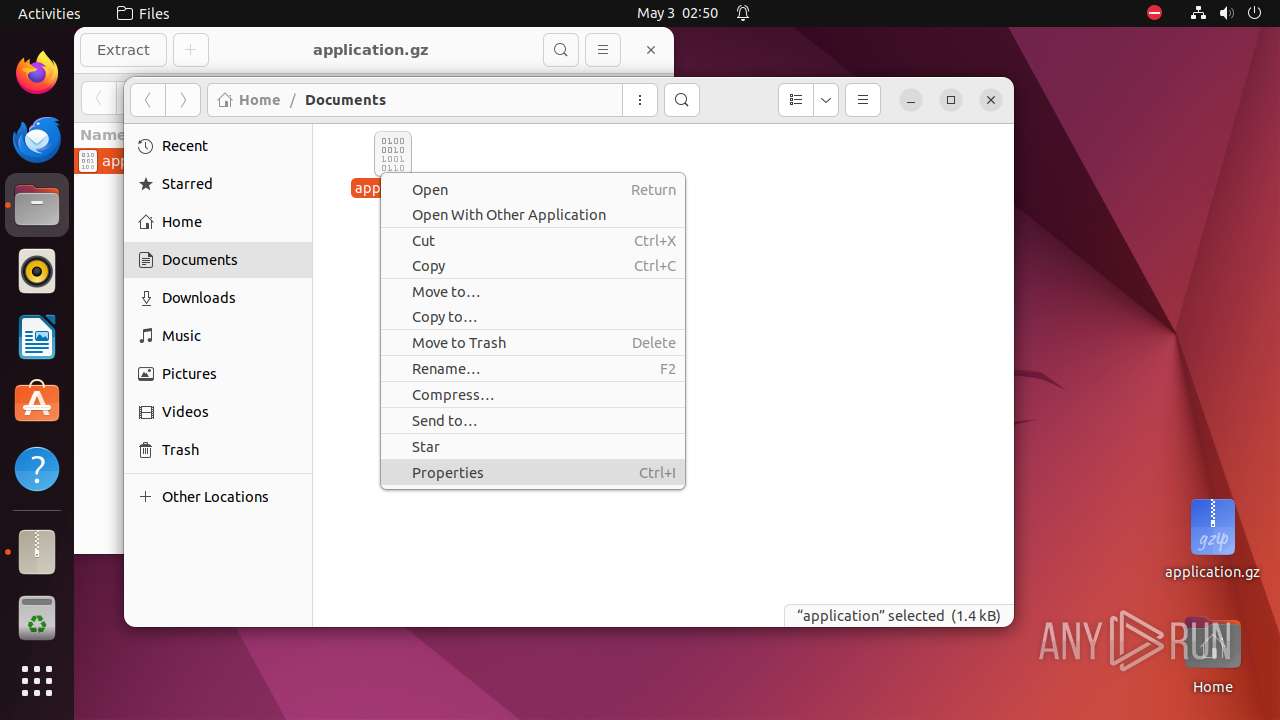Screen dimensions: 1280x720
Task: Search in Documents folder
Action: (x=682, y=100)
